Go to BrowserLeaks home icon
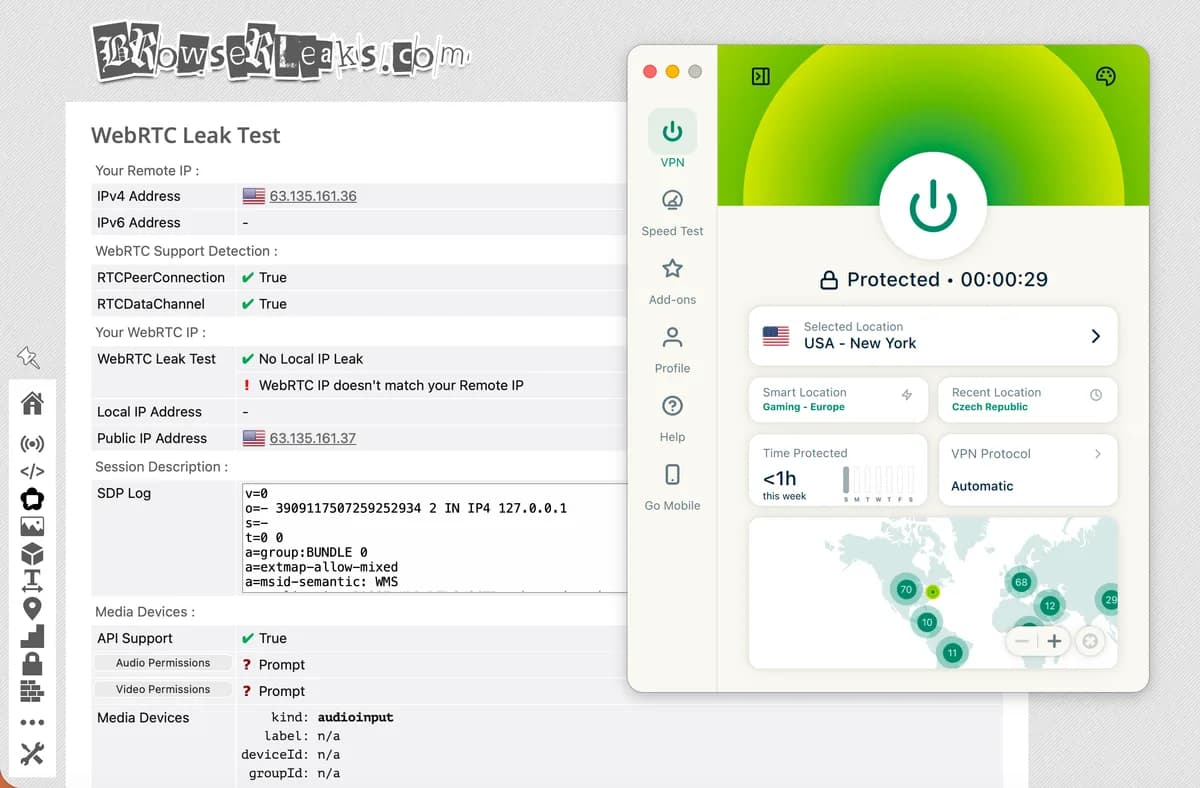Viewport: 1200px width, 788px height. (32, 404)
